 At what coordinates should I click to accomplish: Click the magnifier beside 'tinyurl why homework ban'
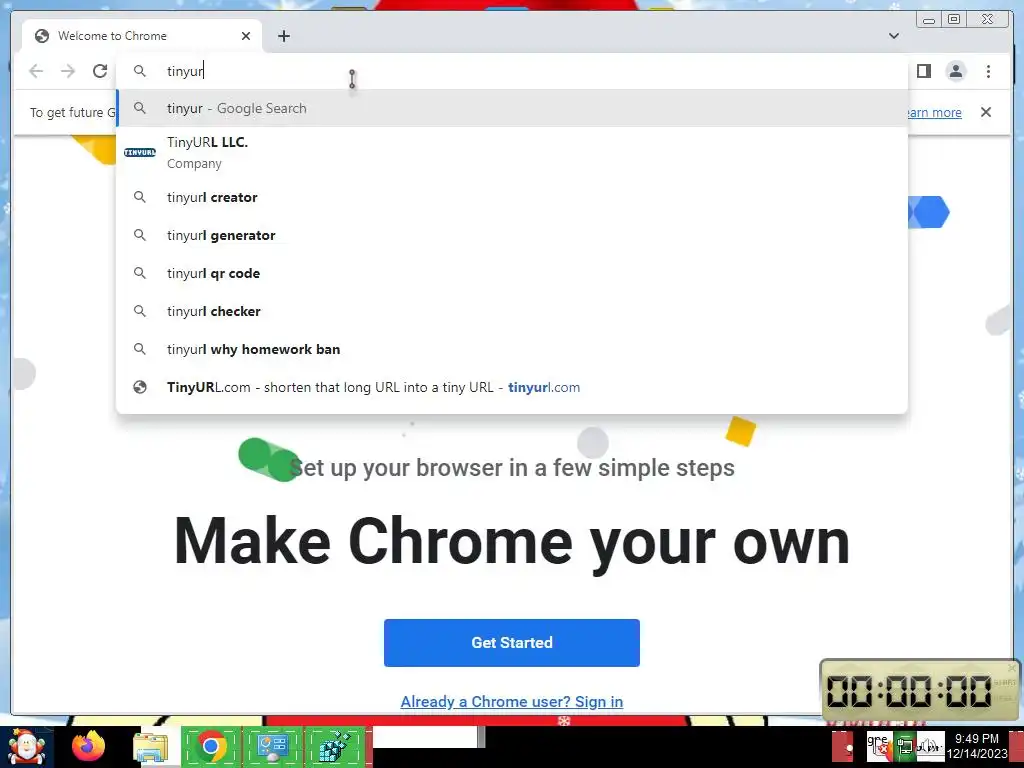140,349
